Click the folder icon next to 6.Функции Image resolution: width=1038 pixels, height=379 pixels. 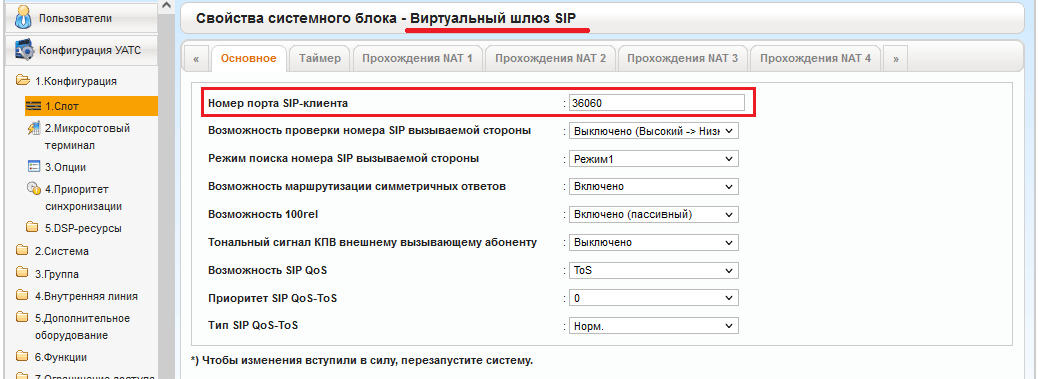pos(23,357)
